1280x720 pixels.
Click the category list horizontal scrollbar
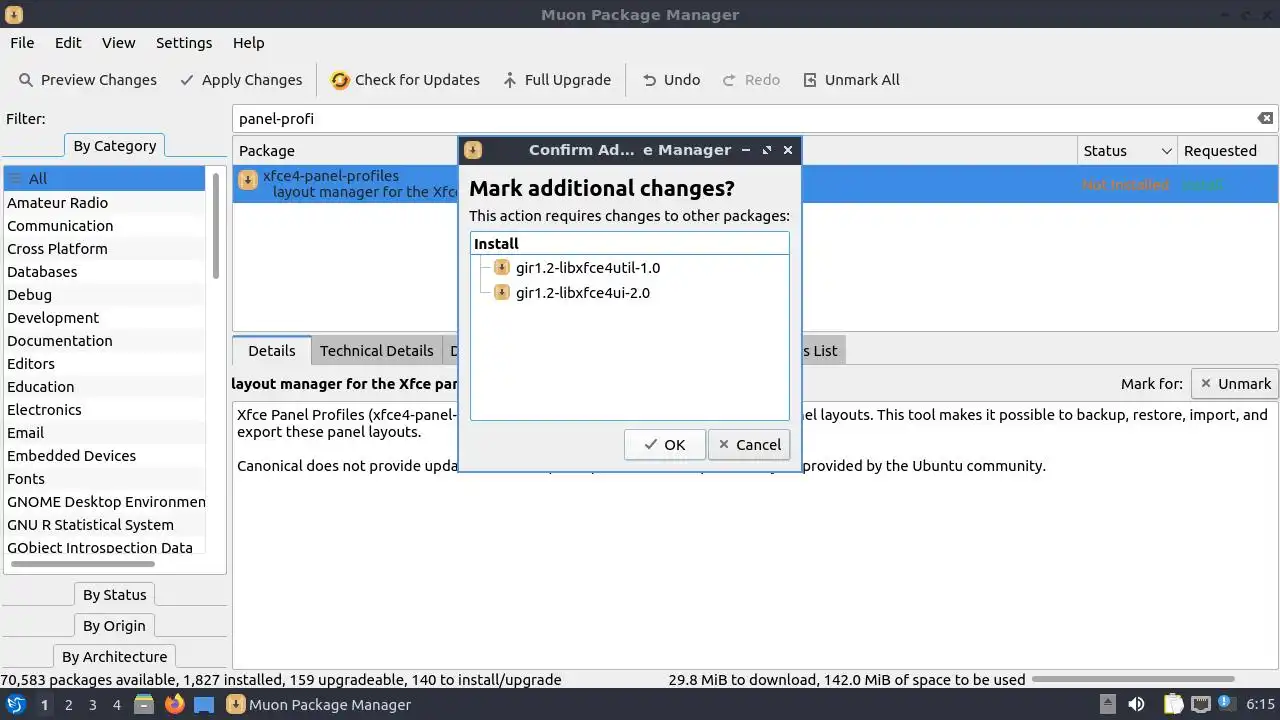82,563
